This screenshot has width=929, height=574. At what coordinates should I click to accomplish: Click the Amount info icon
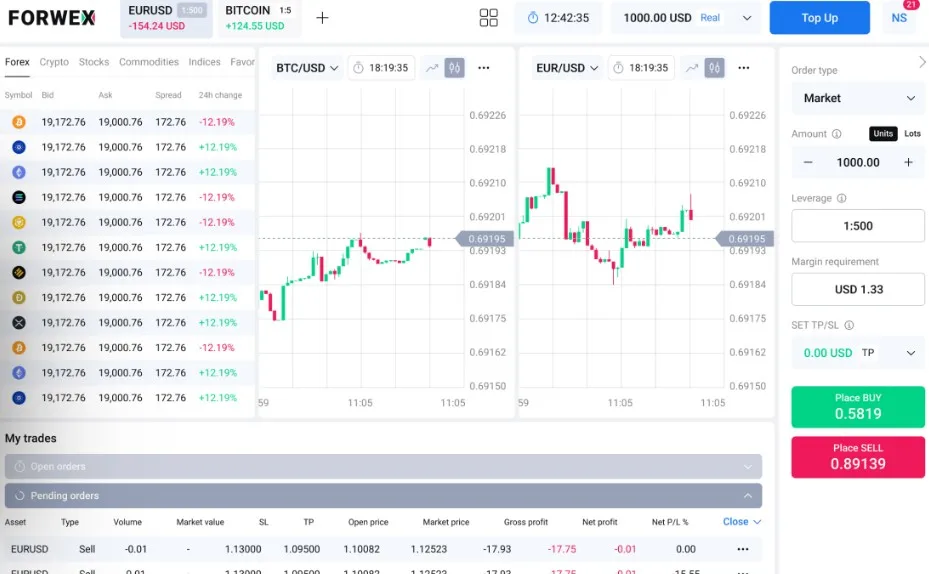pos(837,134)
